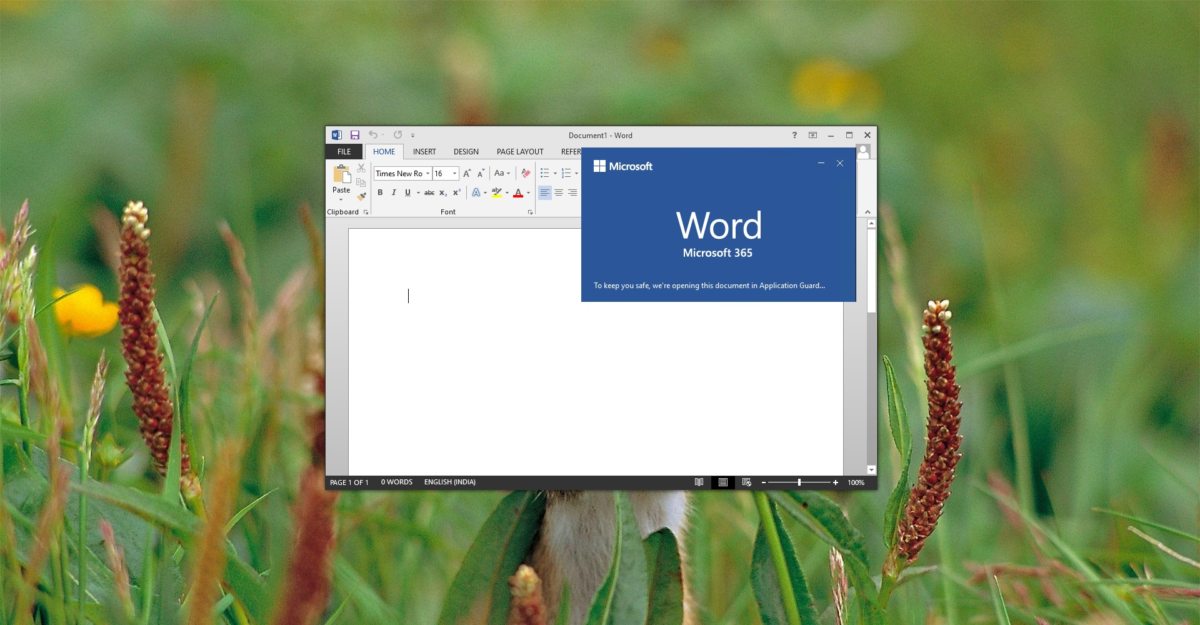Switch to Read Mode view icon

click(x=699, y=482)
